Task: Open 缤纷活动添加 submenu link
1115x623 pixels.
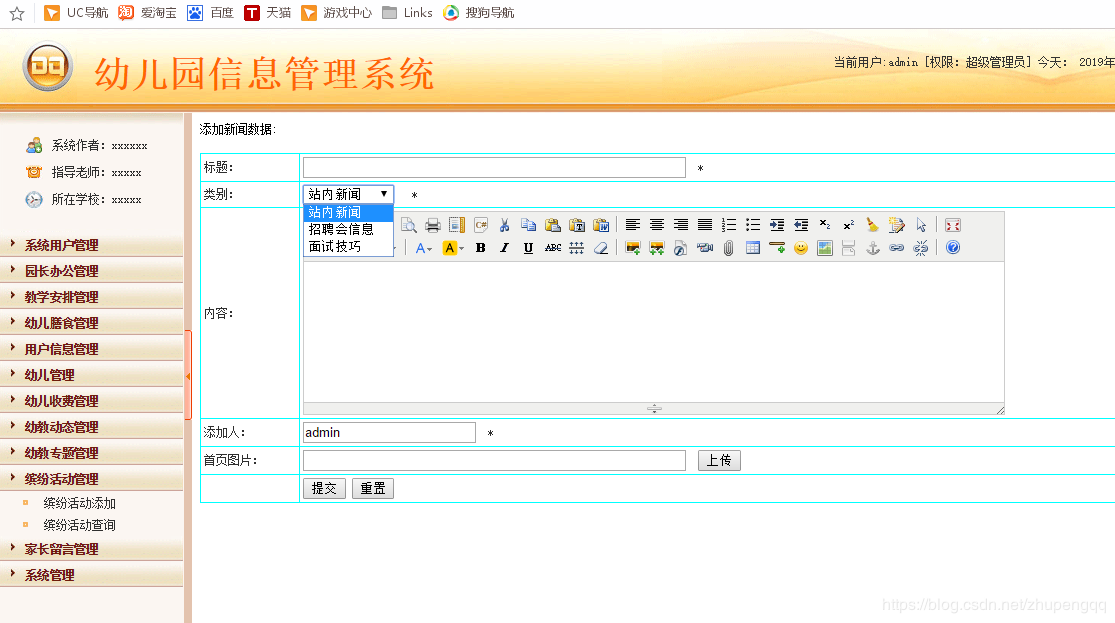Action: tap(80, 503)
